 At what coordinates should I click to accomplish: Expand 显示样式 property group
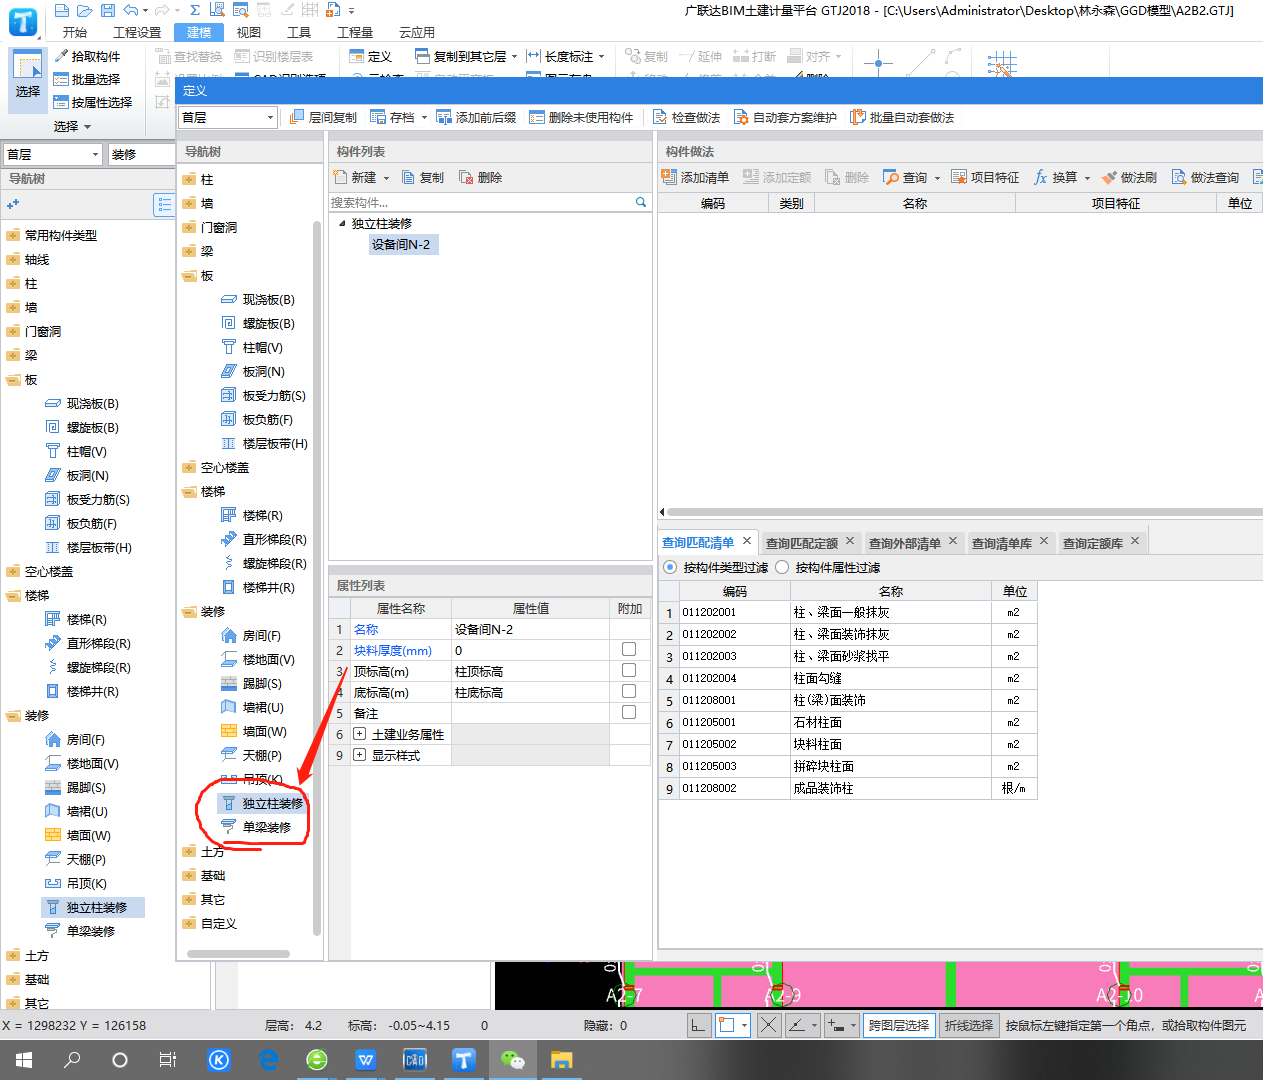[x=360, y=755]
